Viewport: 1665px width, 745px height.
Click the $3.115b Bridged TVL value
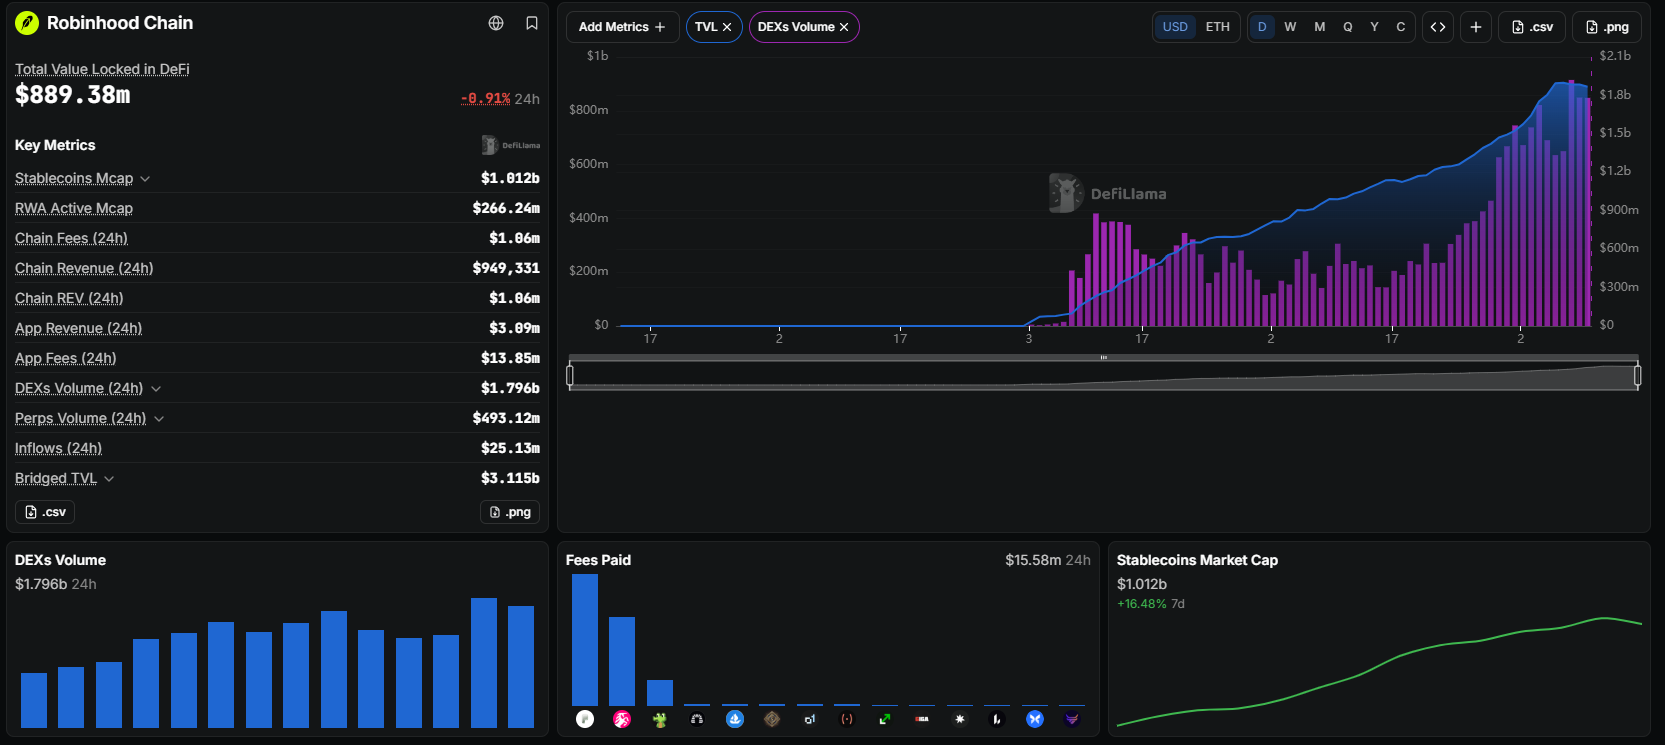click(x=510, y=478)
